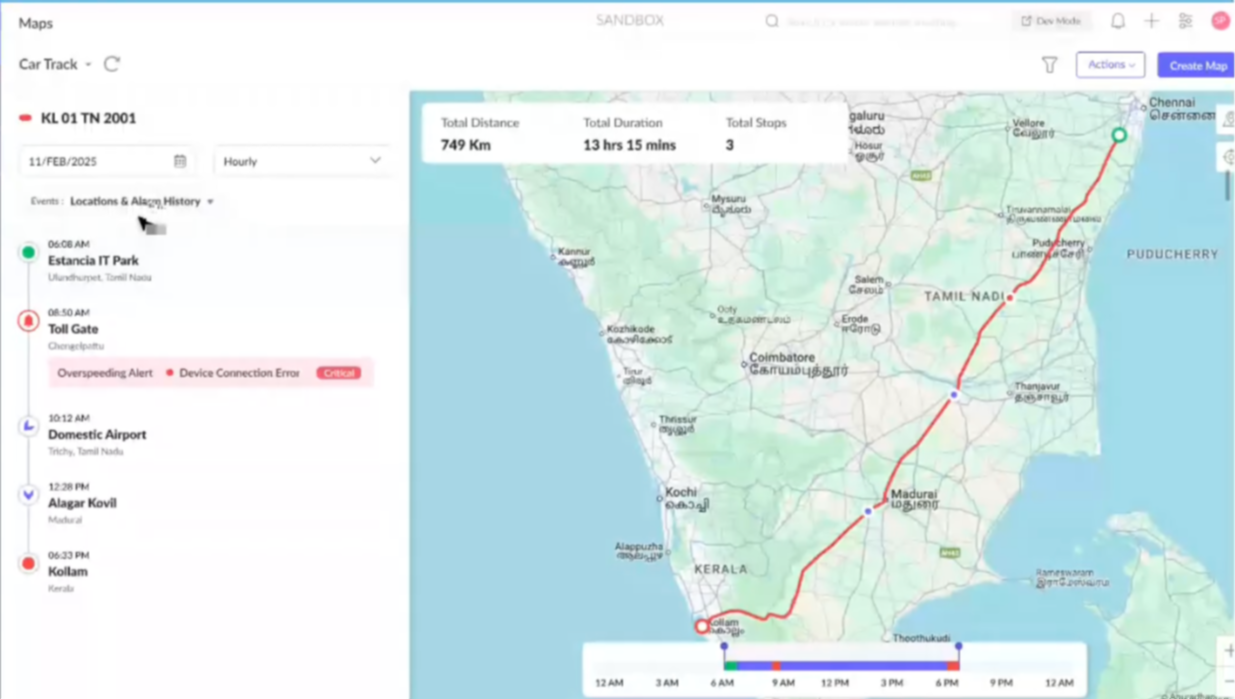Open the Locations & Alarm History dropdown
Image resolution: width=1235 pixels, height=699 pixels.
141,201
